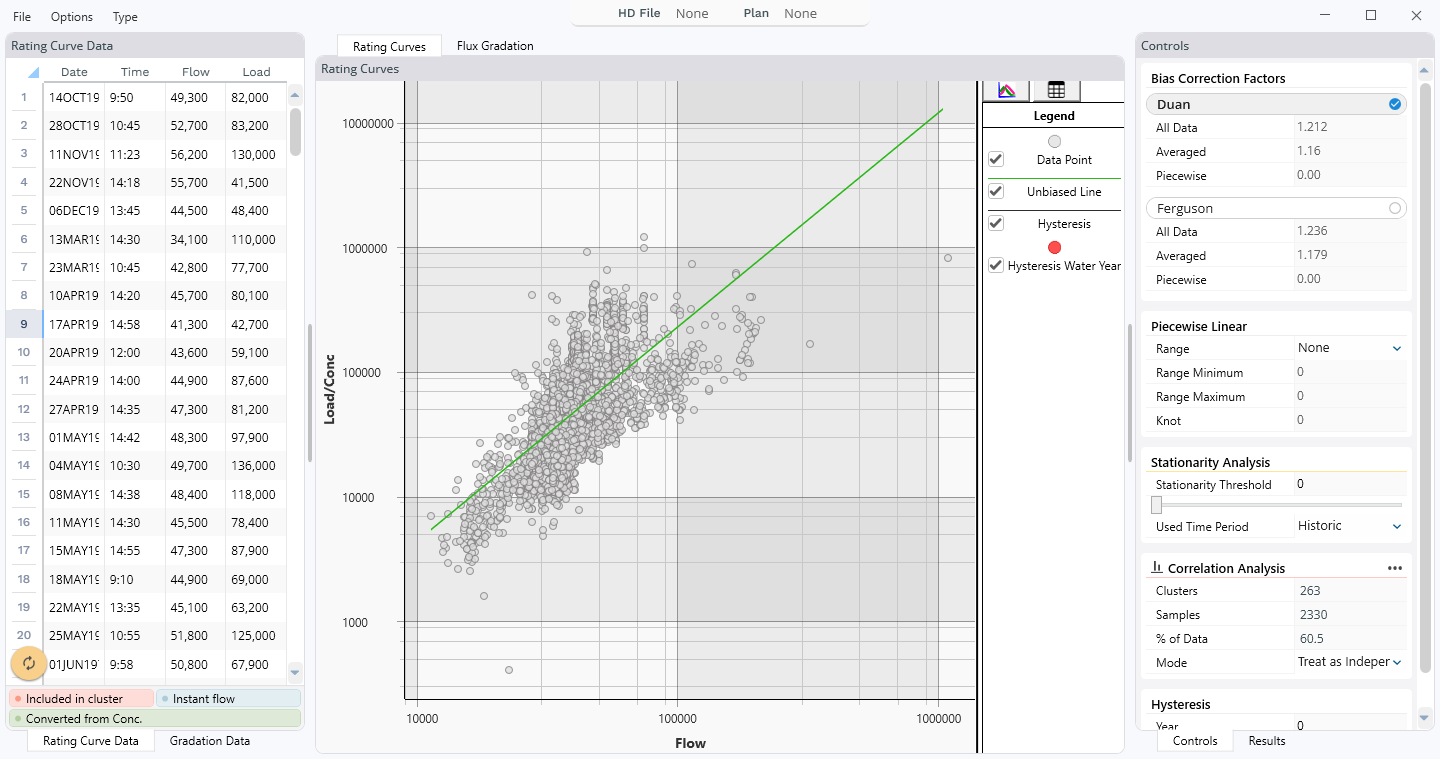Open the plot view icon above Legend
The image size is (1440, 759).
coord(1007,90)
